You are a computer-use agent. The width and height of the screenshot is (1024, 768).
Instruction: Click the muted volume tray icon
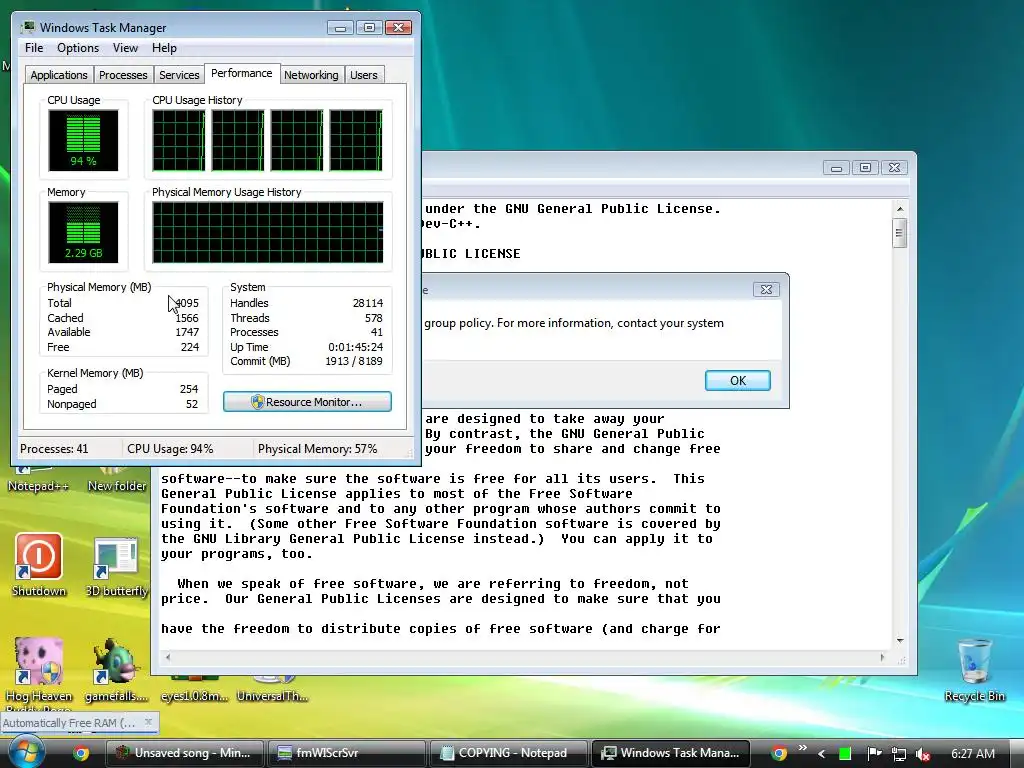[x=923, y=754]
